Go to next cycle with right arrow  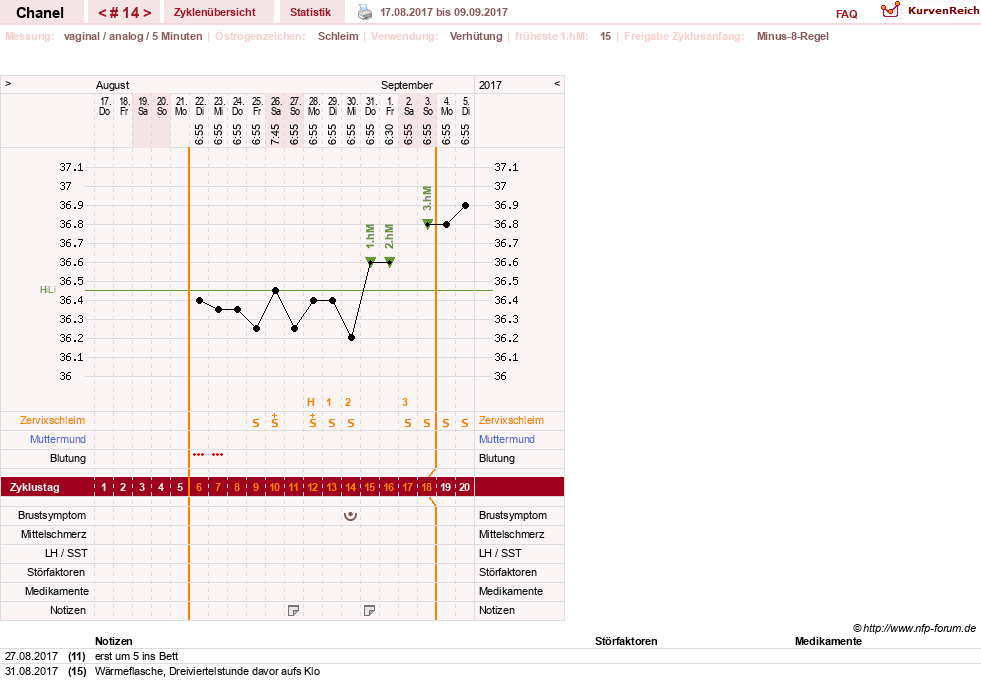tap(147, 13)
